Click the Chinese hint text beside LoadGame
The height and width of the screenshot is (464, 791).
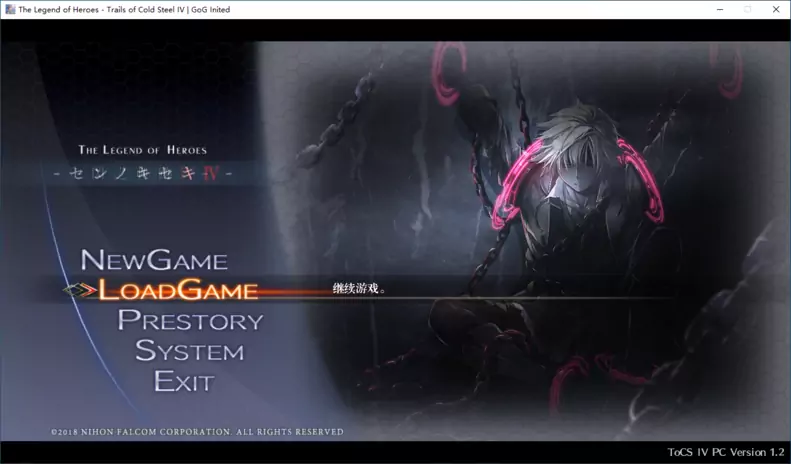359,288
